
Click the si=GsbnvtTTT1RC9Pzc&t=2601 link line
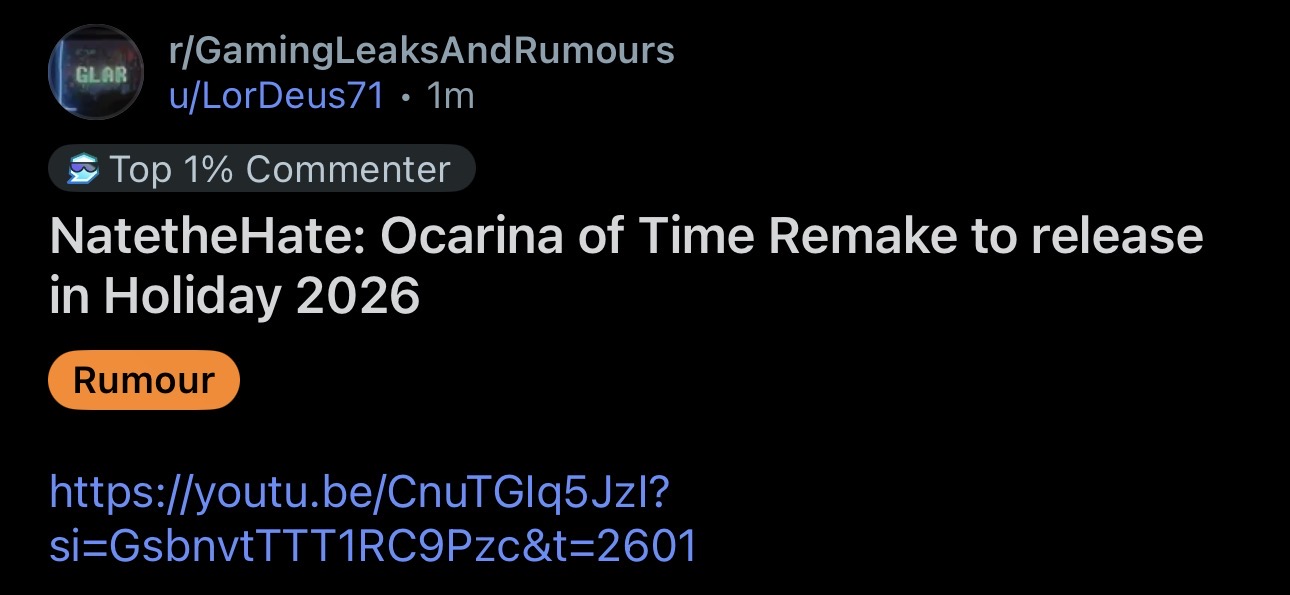click(x=372, y=545)
